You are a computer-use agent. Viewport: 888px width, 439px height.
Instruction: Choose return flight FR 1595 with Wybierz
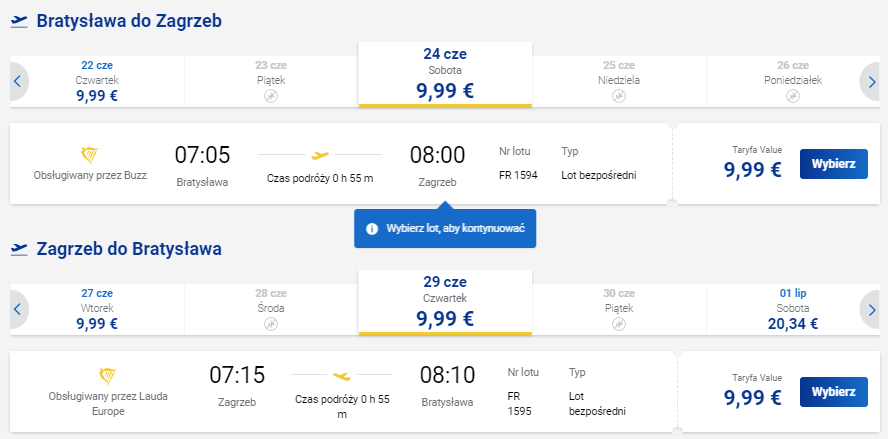click(834, 391)
